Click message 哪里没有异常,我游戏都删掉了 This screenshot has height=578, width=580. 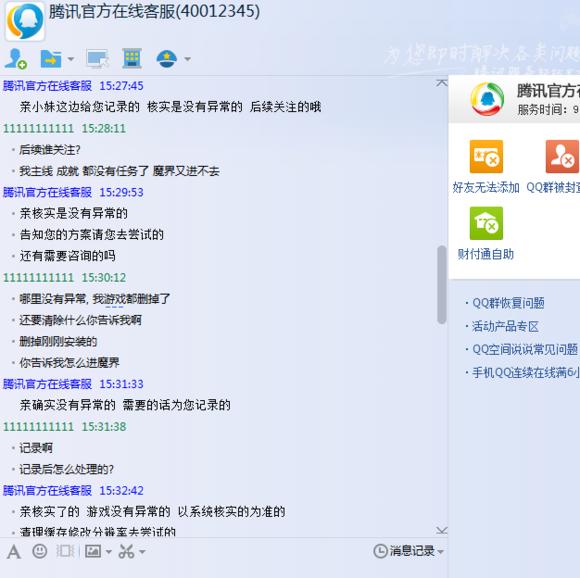tap(95, 299)
